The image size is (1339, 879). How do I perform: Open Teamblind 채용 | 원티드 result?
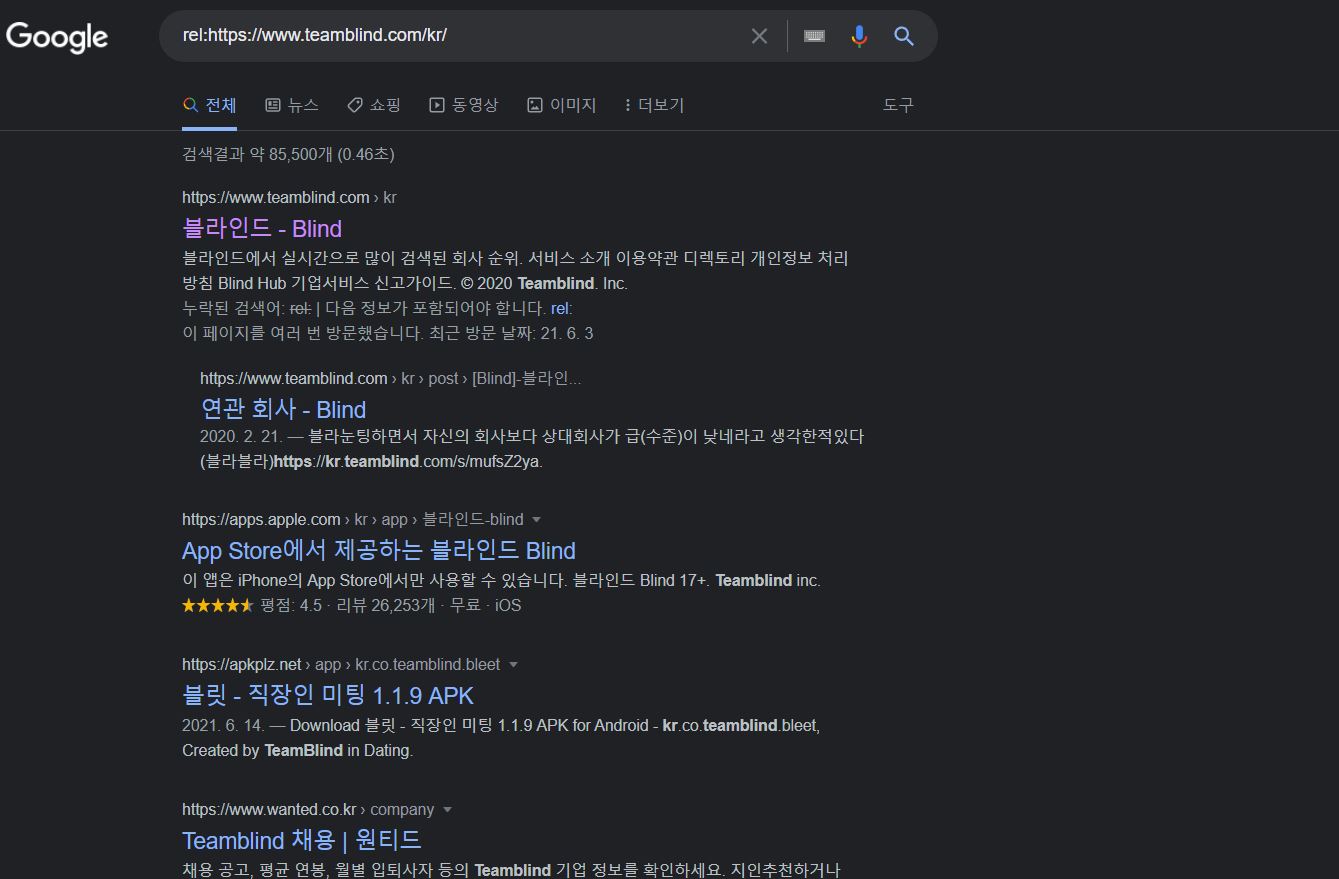(x=302, y=840)
